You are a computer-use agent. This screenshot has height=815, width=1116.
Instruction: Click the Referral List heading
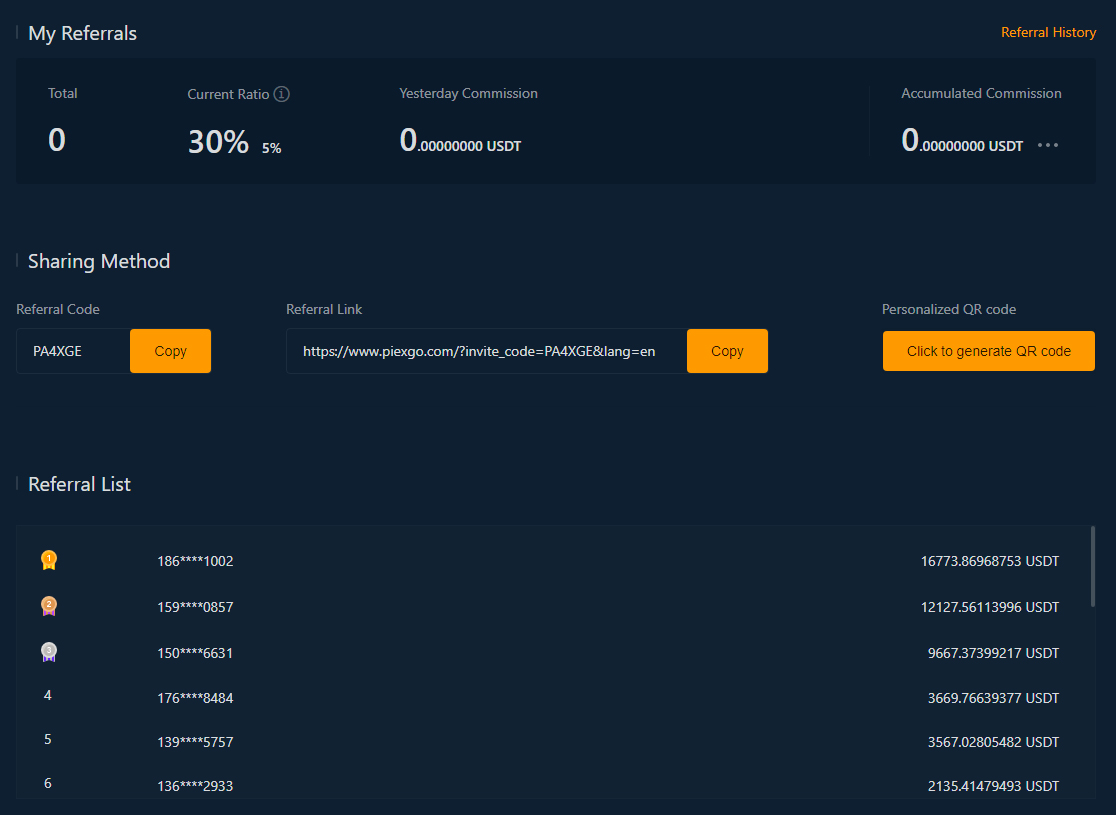tap(79, 484)
